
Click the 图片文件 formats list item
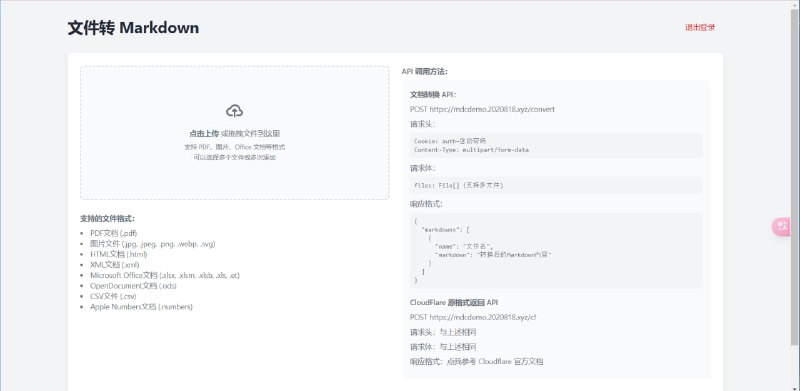point(153,244)
